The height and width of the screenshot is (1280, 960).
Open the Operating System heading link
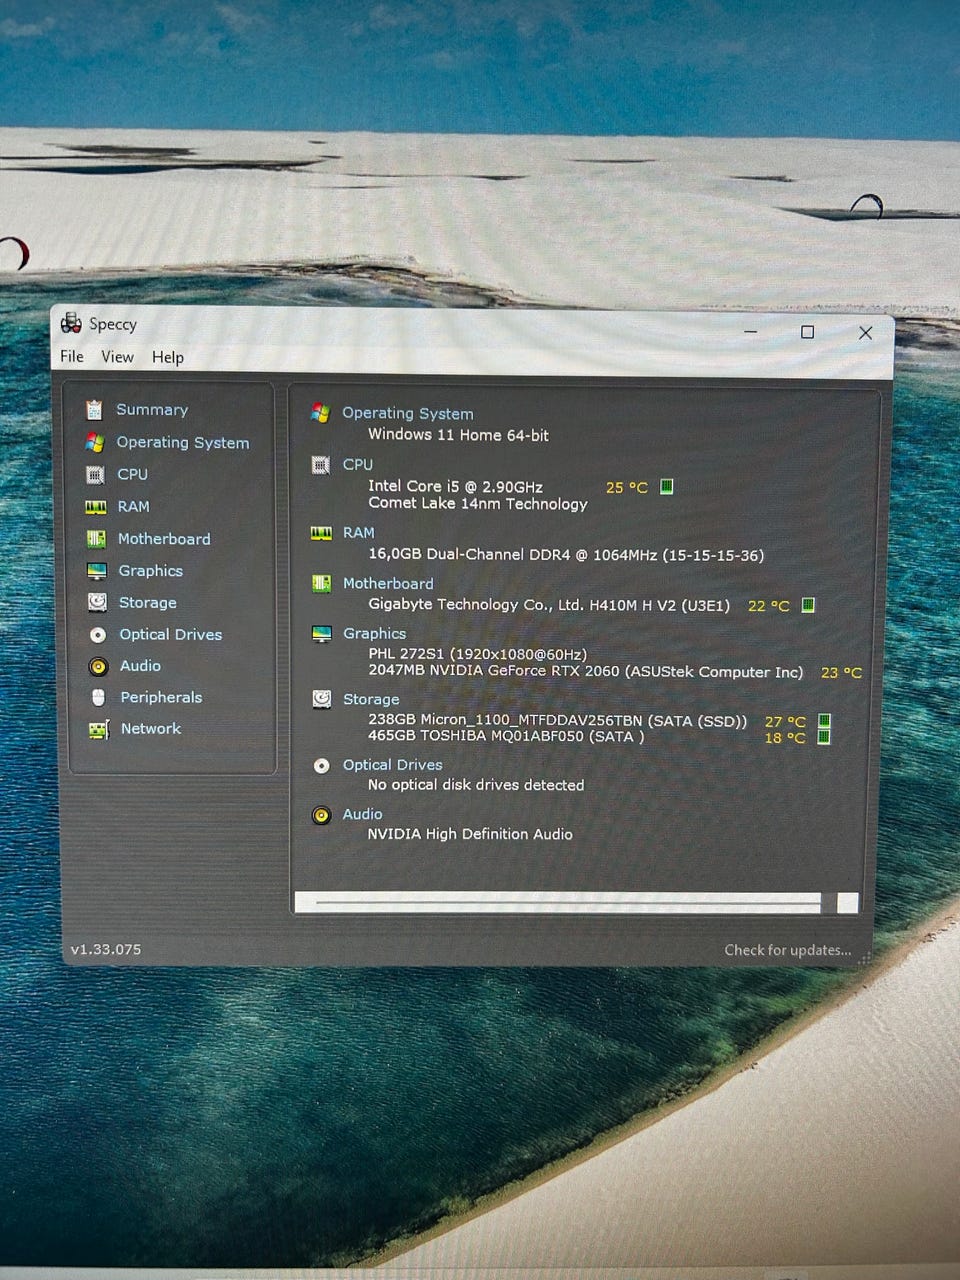(x=407, y=413)
